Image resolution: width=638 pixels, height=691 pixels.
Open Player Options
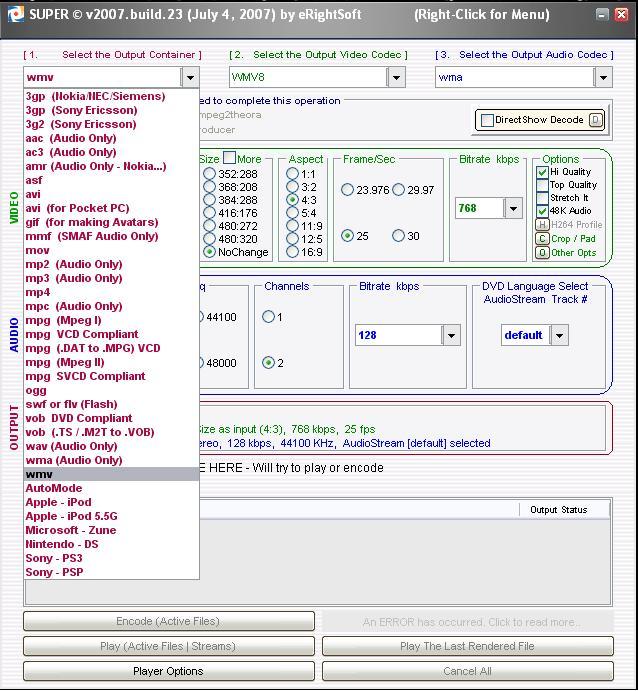[x=169, y=671]
